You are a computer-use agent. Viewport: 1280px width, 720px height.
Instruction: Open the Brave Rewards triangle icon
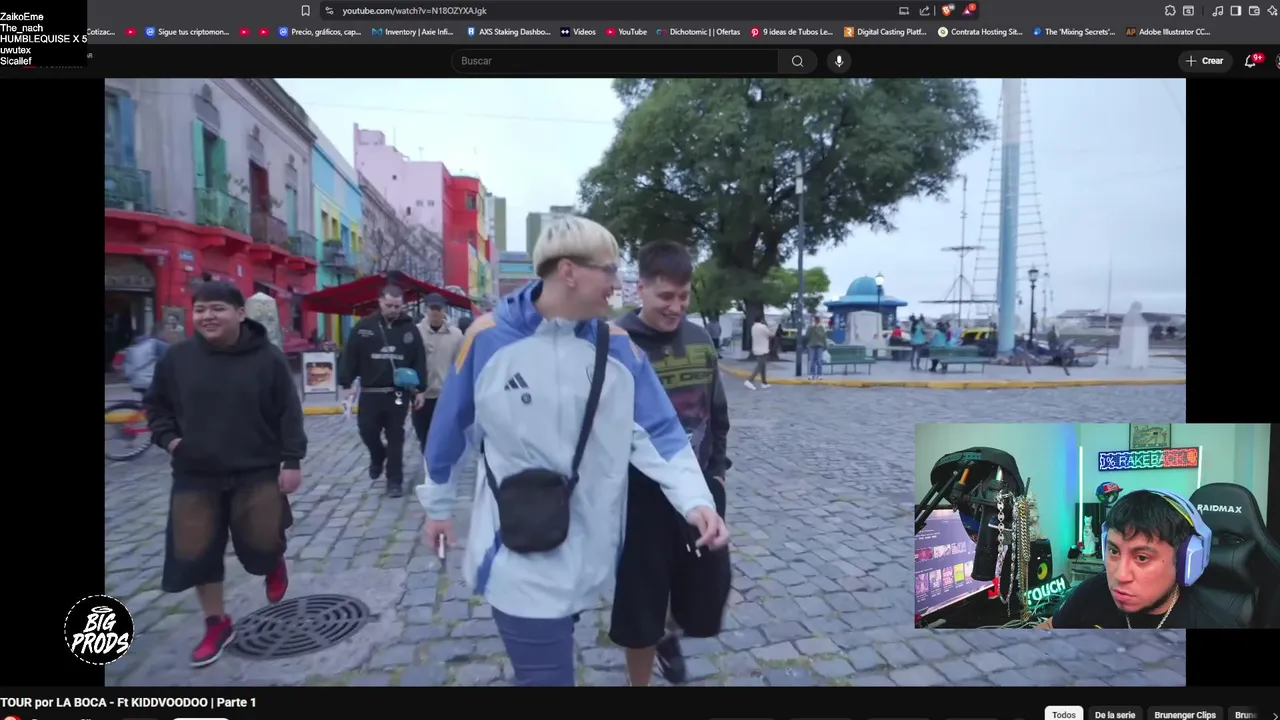(x=968, y=10)
